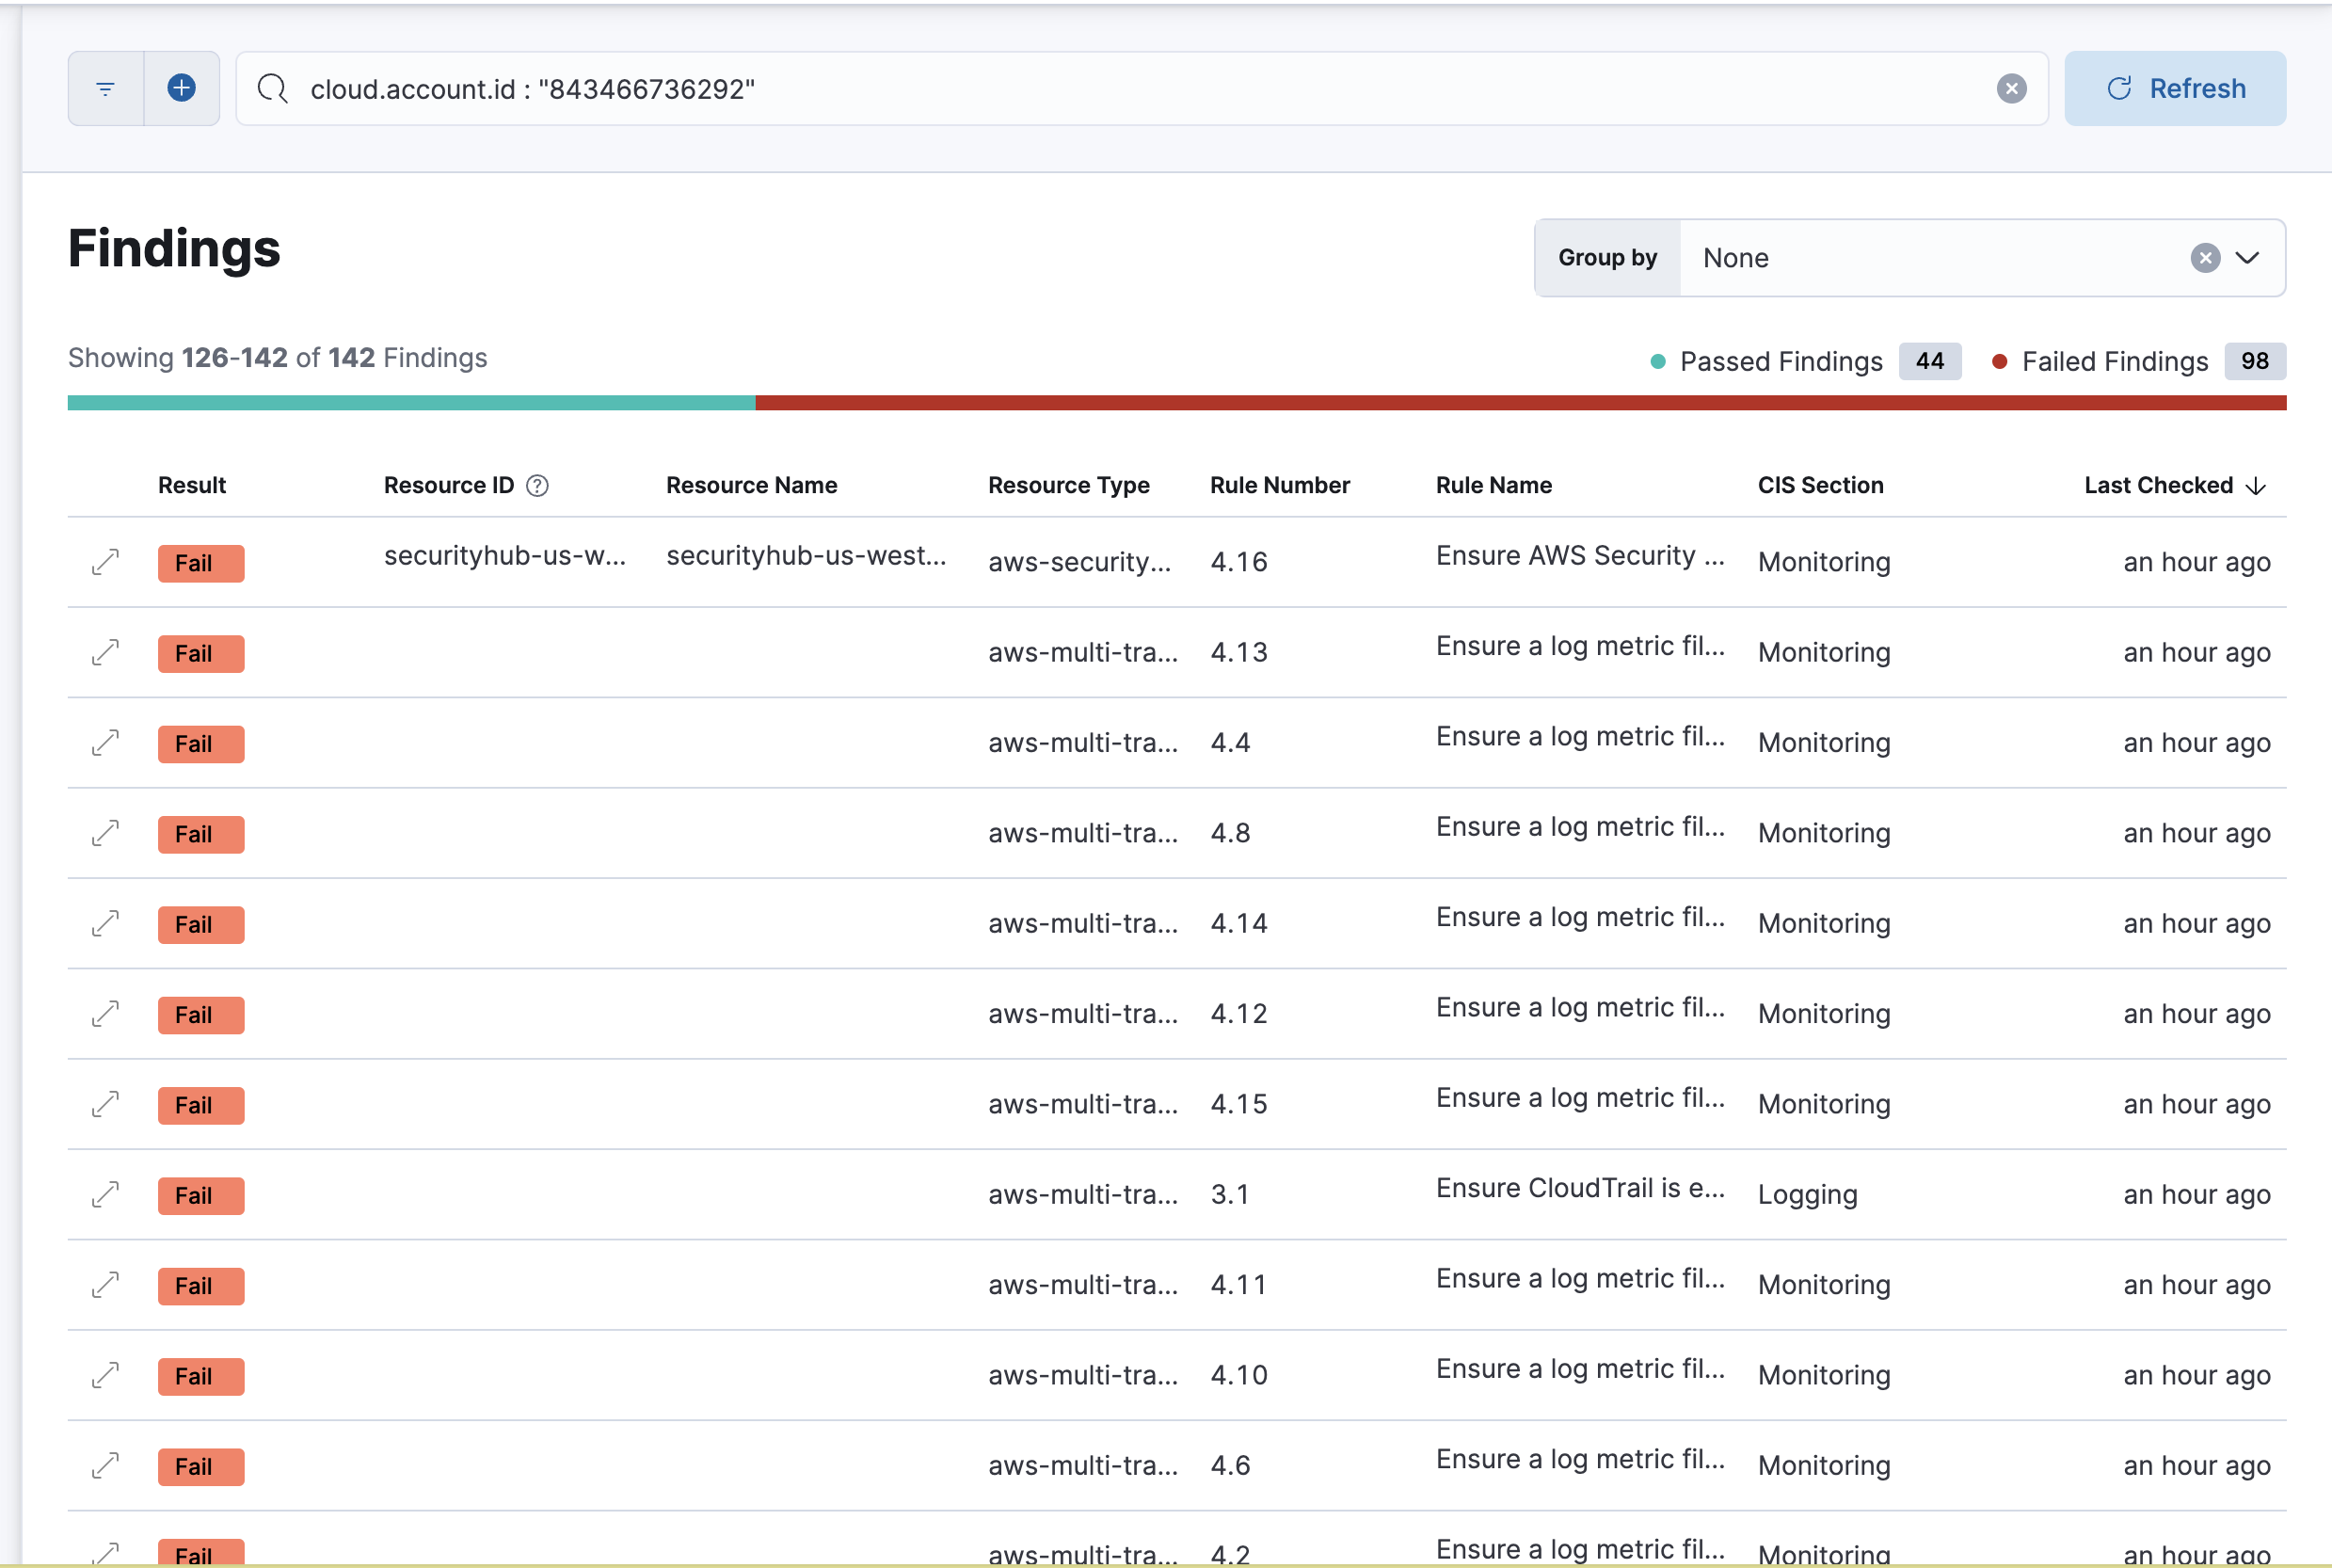Click the search magnifier icon
This screenshot has width=2332, height=1568.
(x=272, y=88)
